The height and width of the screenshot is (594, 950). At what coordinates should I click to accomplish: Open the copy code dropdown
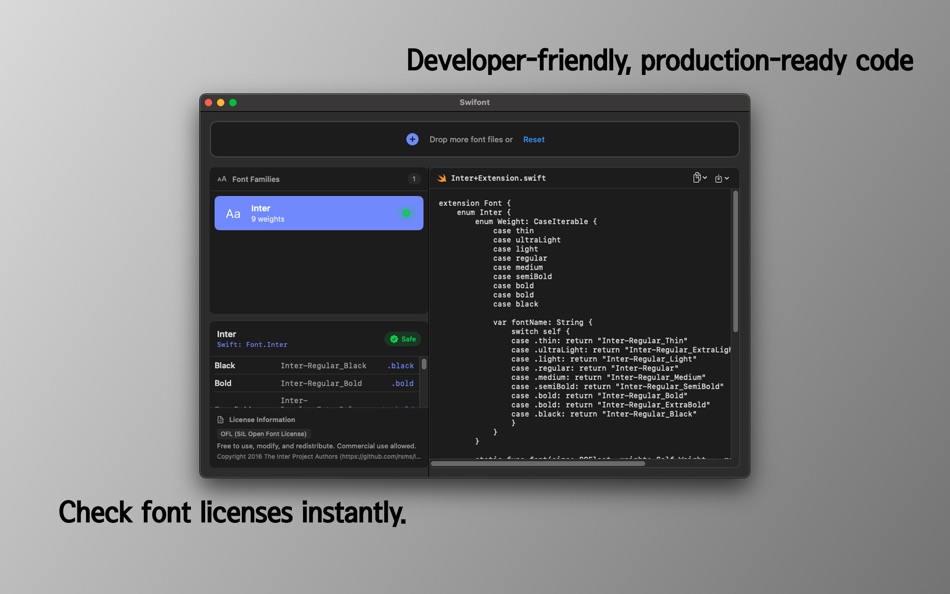[700, 178]
